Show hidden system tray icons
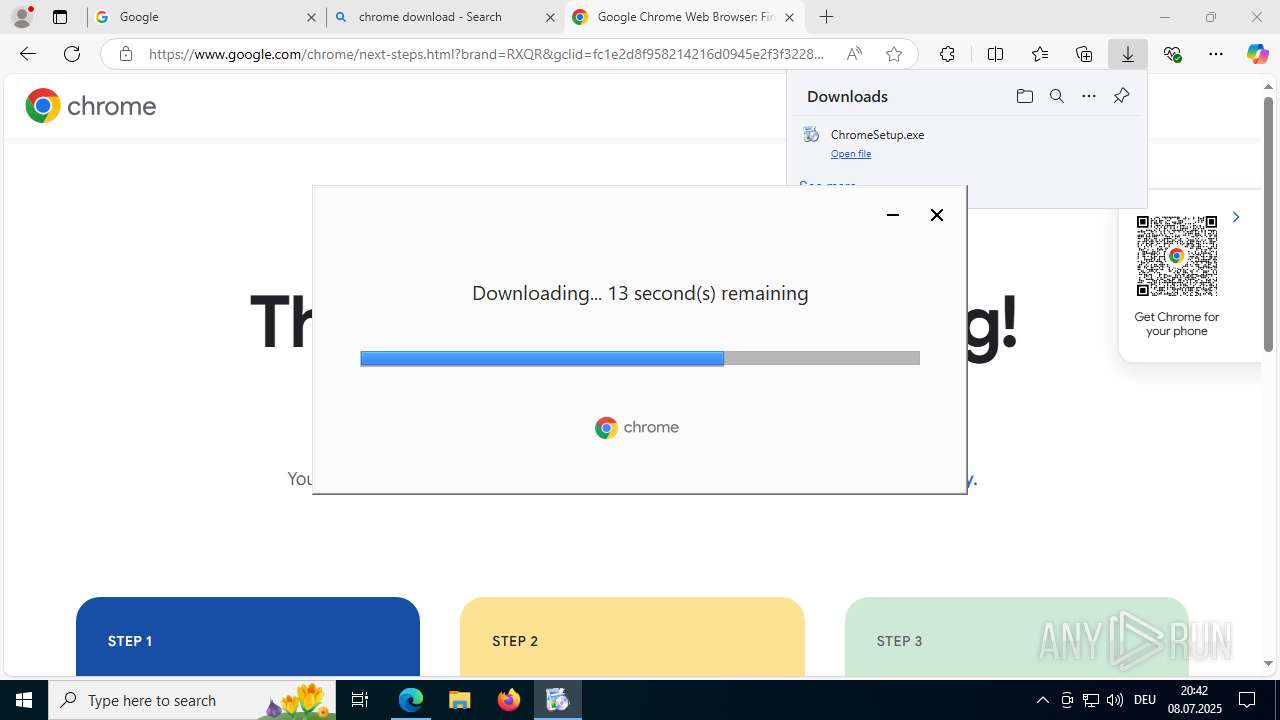The height and width of the screenshot is (720, 1280). [x=1042, y=700]
